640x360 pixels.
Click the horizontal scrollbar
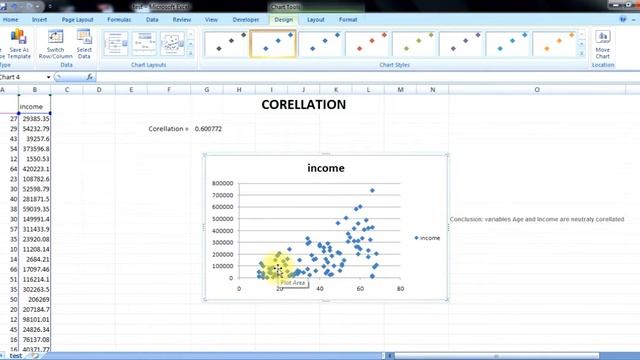pyautogui.click(x=496, y=356)
